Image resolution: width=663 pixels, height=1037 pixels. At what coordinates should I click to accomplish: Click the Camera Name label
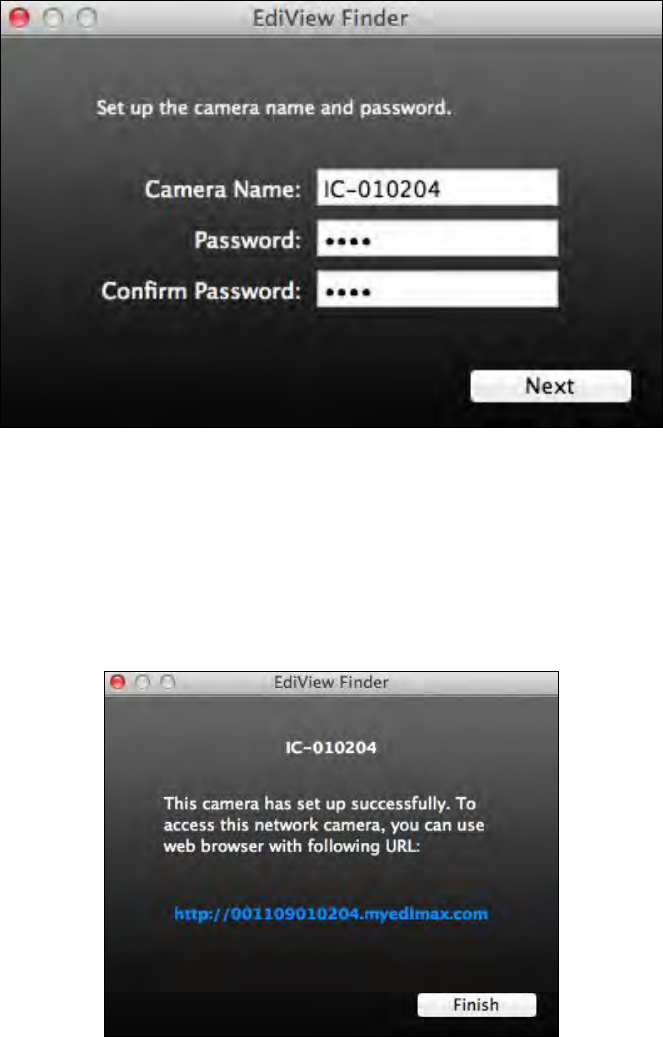[223, 190]
